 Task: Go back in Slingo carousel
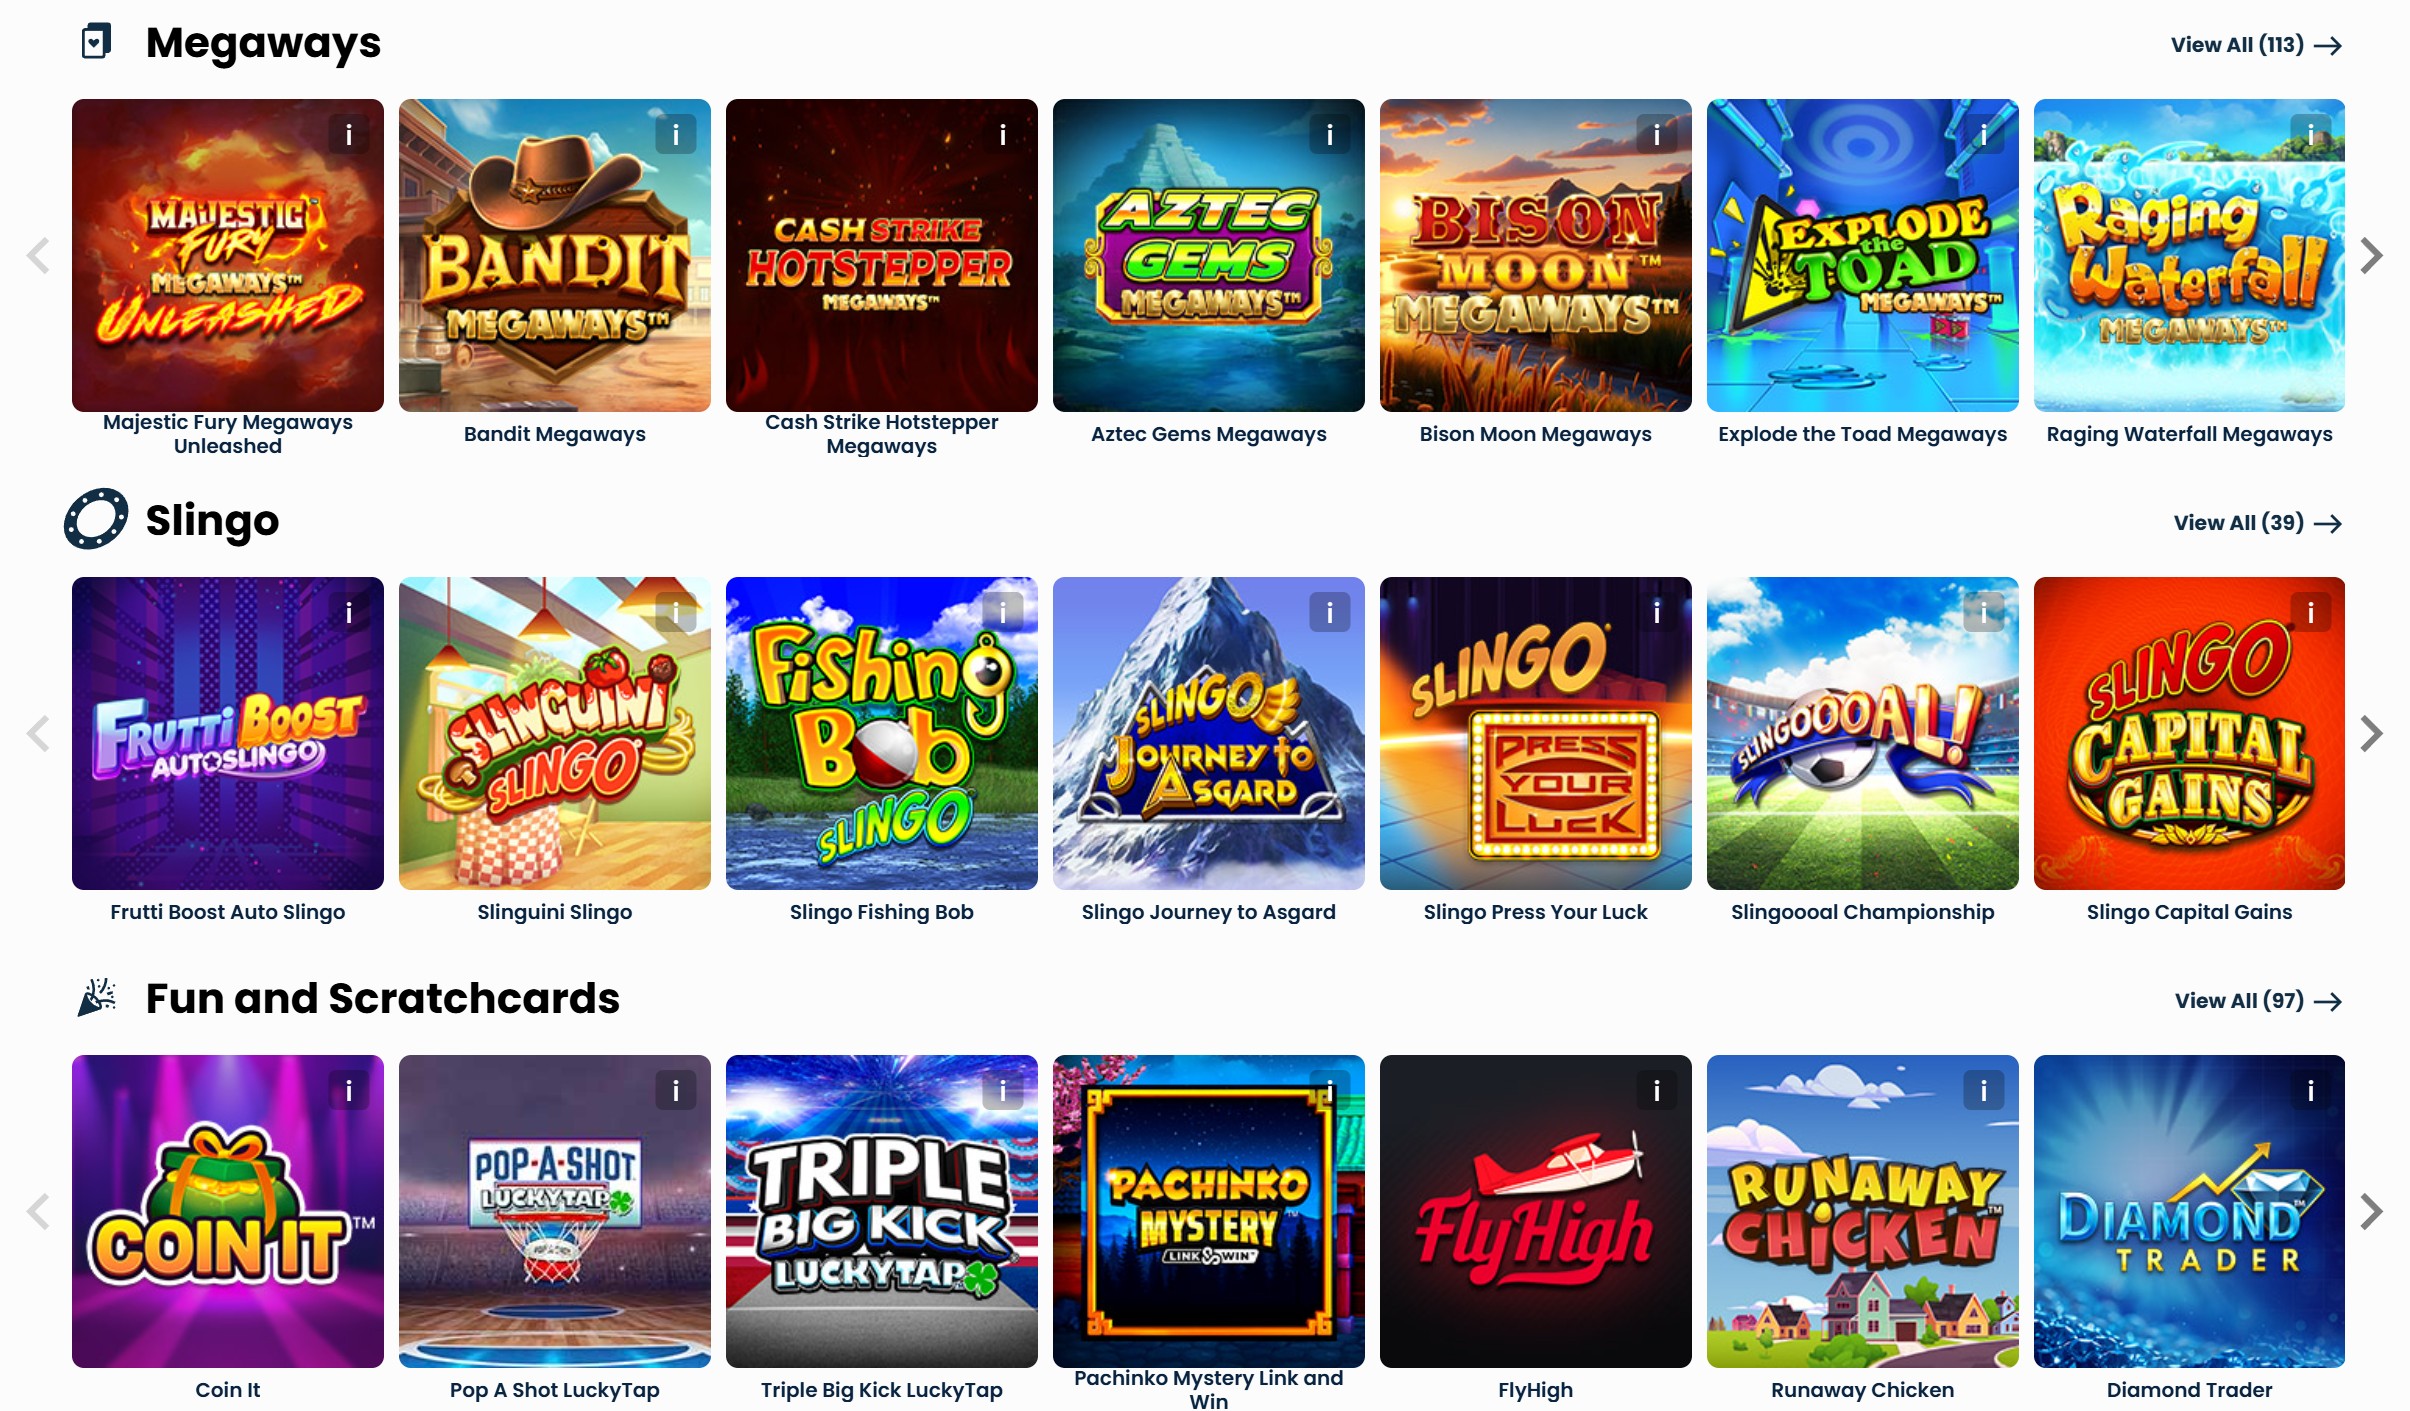click(38, 733)
